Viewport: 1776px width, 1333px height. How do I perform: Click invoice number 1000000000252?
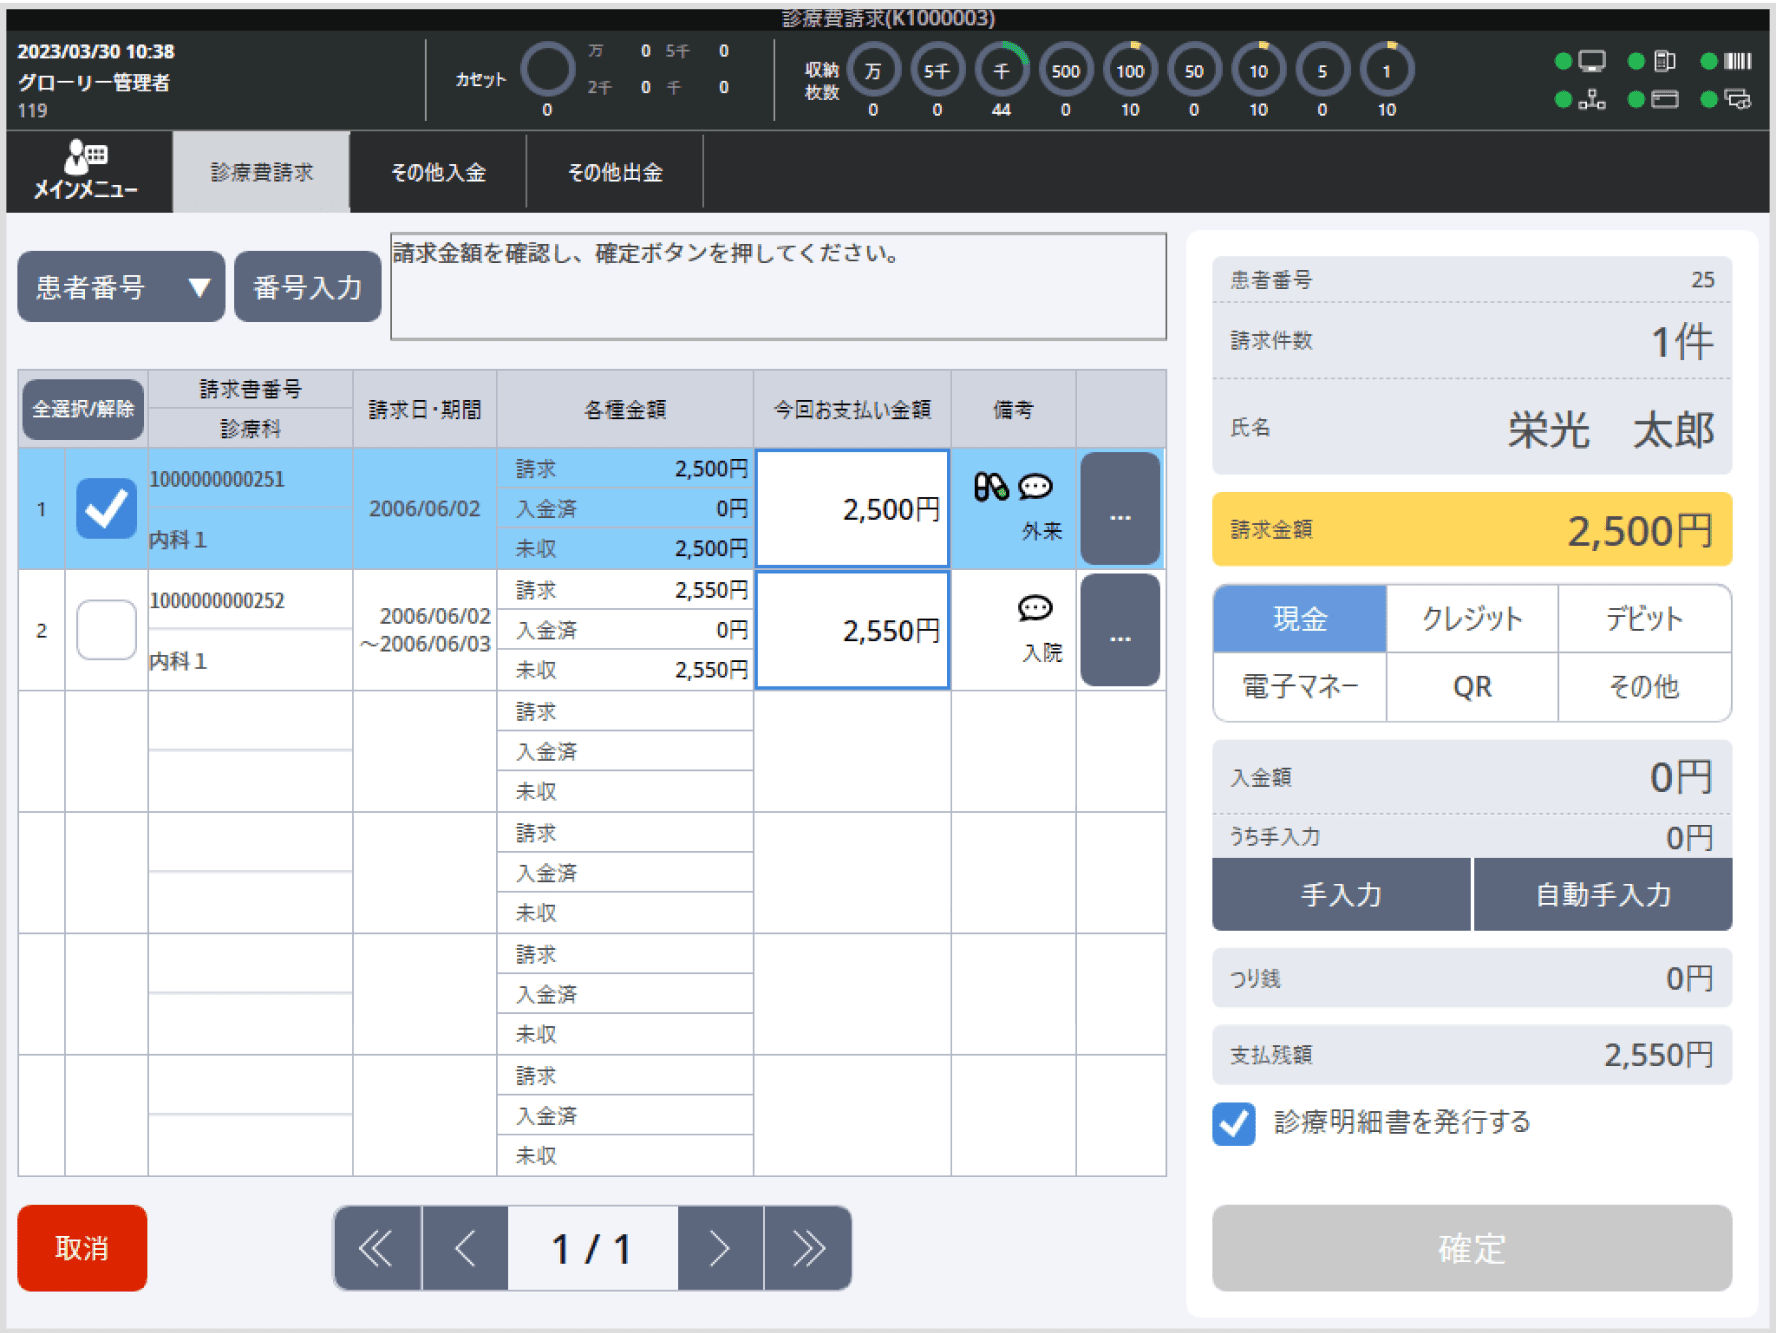(x=217, y=601)
